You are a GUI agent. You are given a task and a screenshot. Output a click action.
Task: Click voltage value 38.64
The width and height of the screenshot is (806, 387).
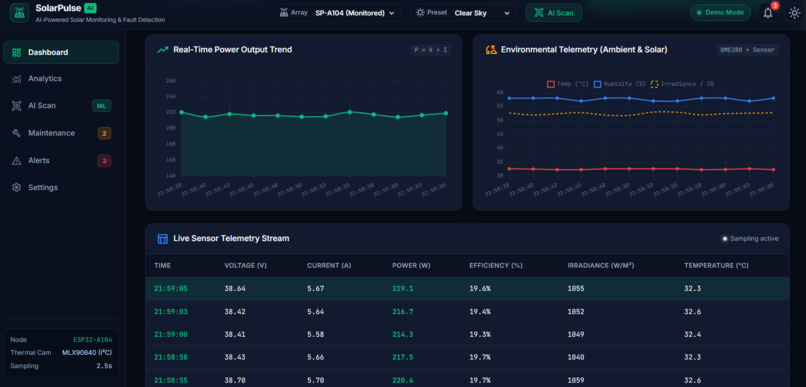click(x=235, y=289)
